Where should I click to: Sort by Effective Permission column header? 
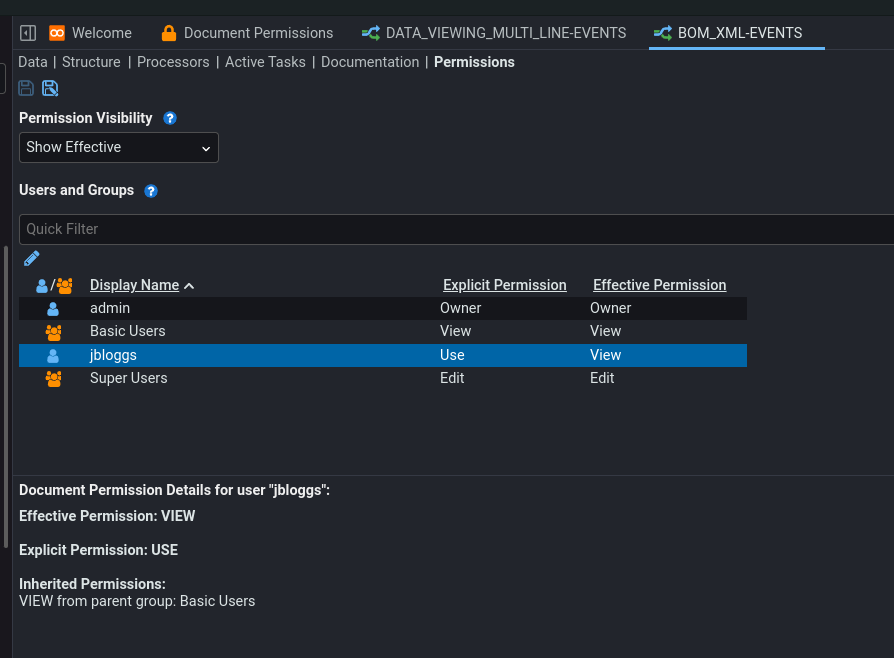(x=659, y=285)
